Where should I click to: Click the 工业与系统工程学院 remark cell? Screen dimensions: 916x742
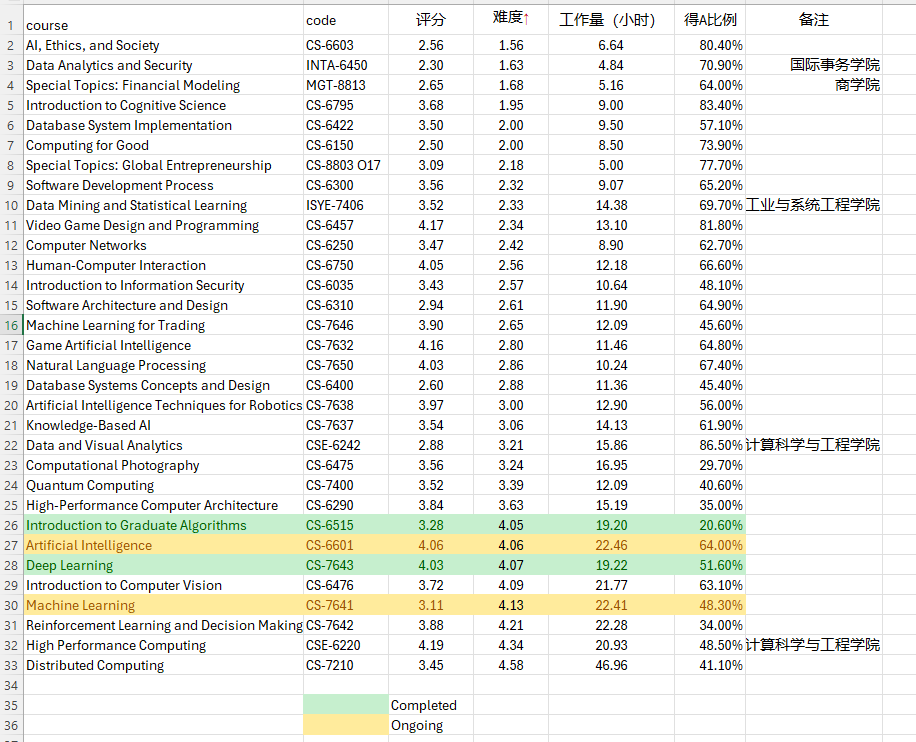point(813,205)
